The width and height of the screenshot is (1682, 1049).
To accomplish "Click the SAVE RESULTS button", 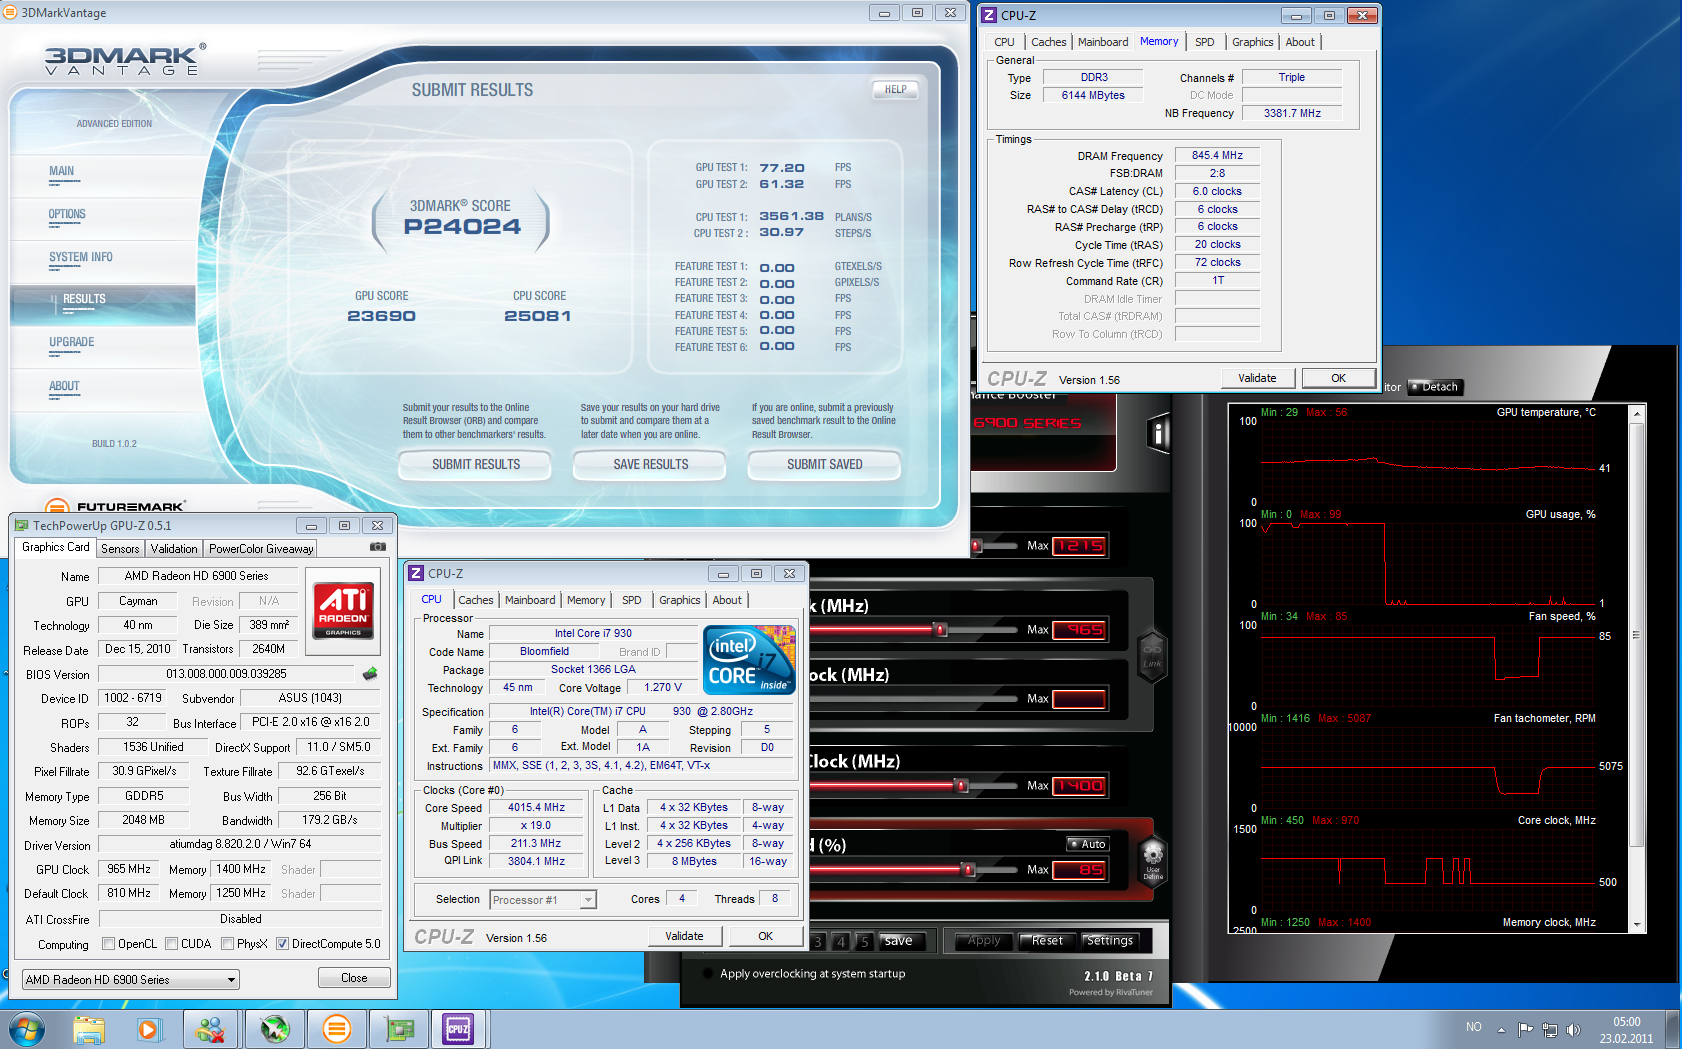I will click(651, 465).
